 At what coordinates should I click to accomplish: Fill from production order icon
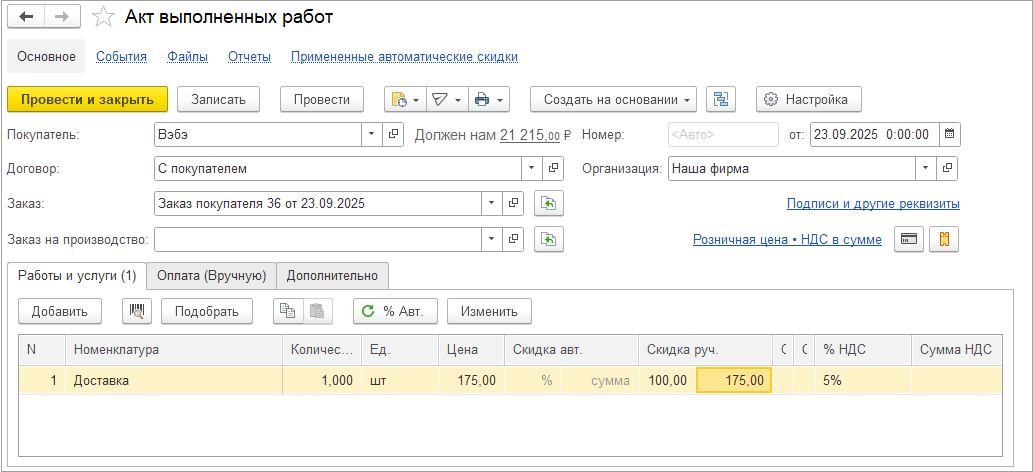549,239
